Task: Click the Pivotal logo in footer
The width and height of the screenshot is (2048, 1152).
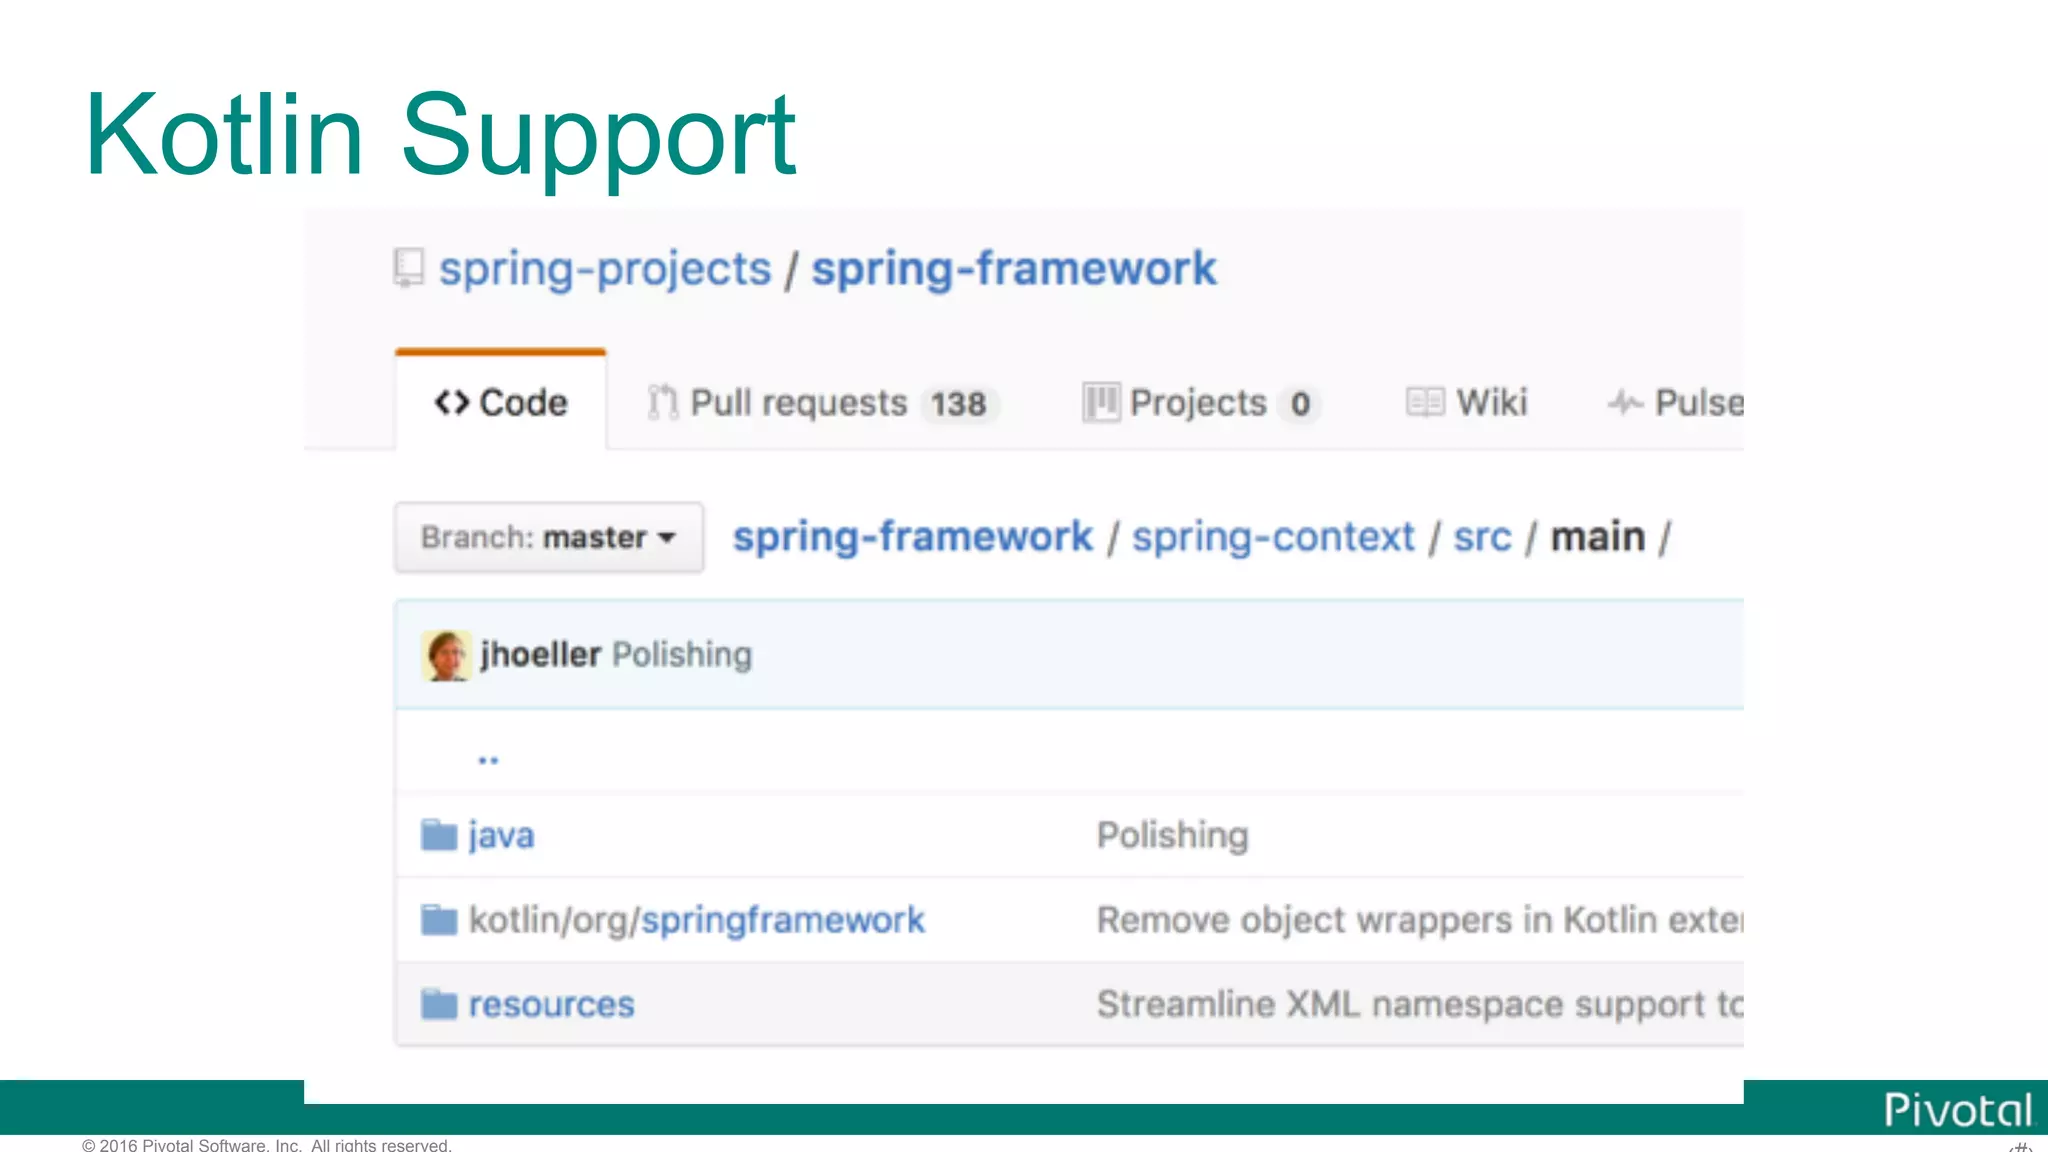Action: click(x=1958, y=1110)
